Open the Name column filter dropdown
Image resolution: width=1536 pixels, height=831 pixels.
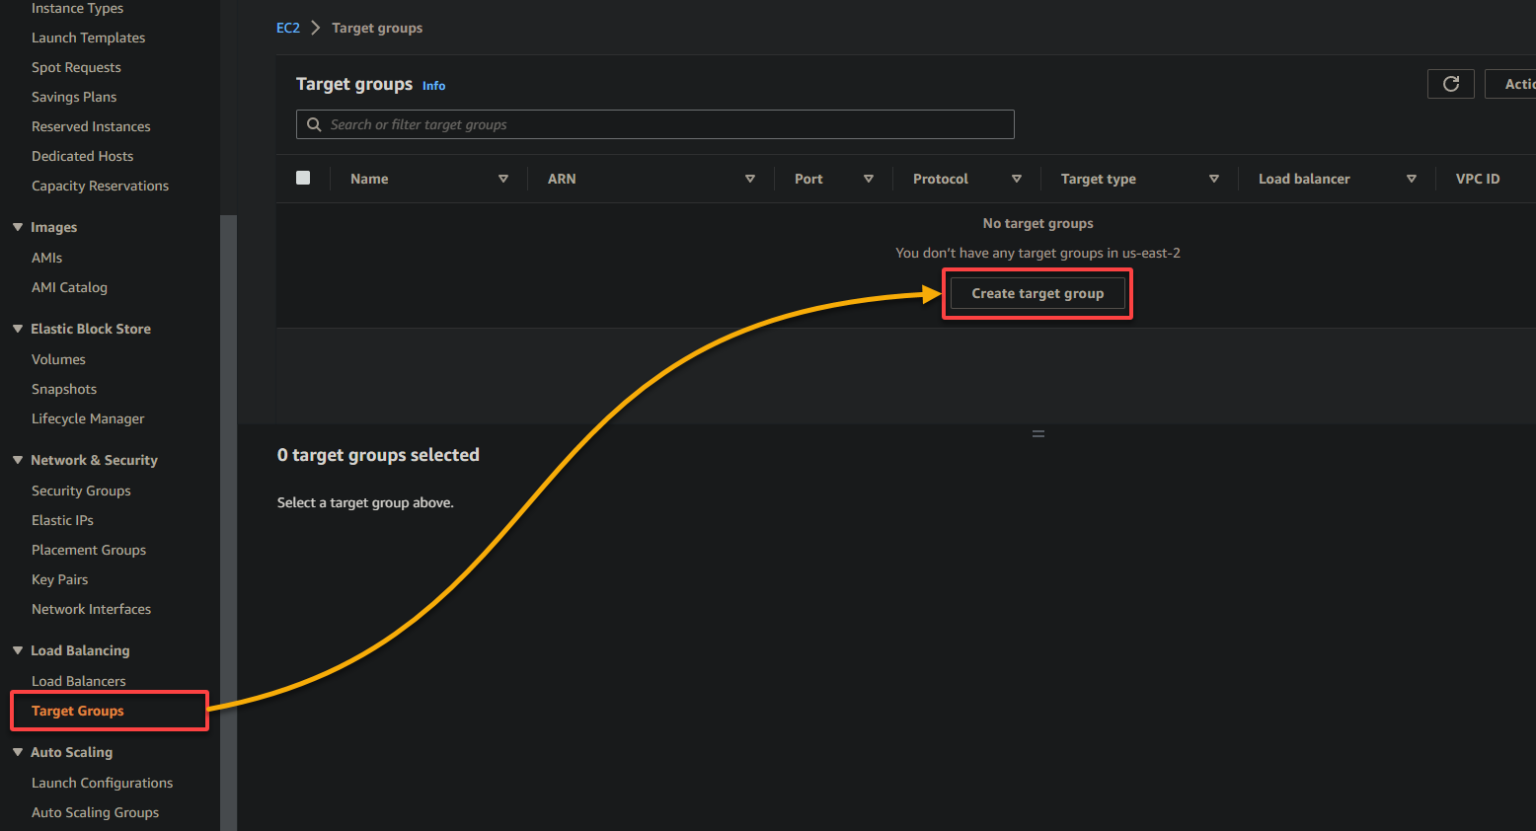pyautogui.click(x=503, y=178)
